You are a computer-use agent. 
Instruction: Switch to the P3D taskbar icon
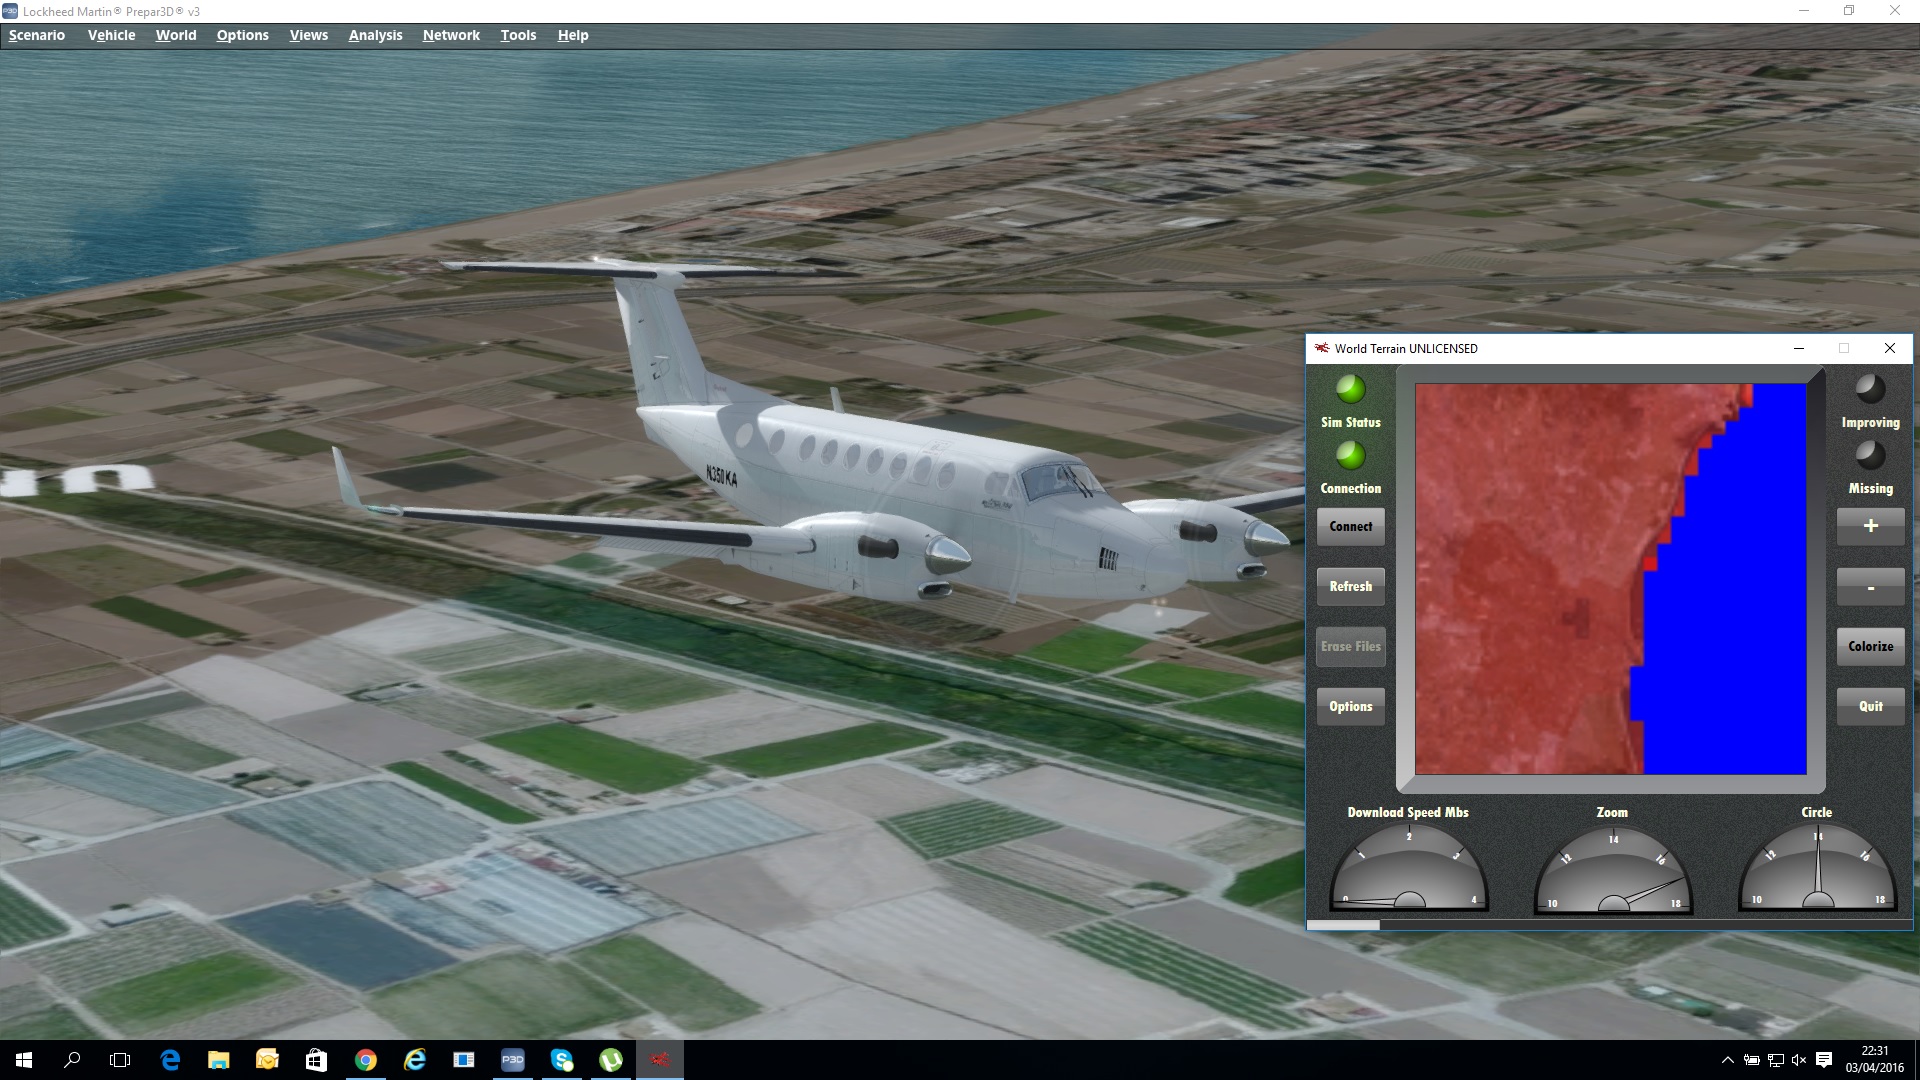[x=512, y=1060]
